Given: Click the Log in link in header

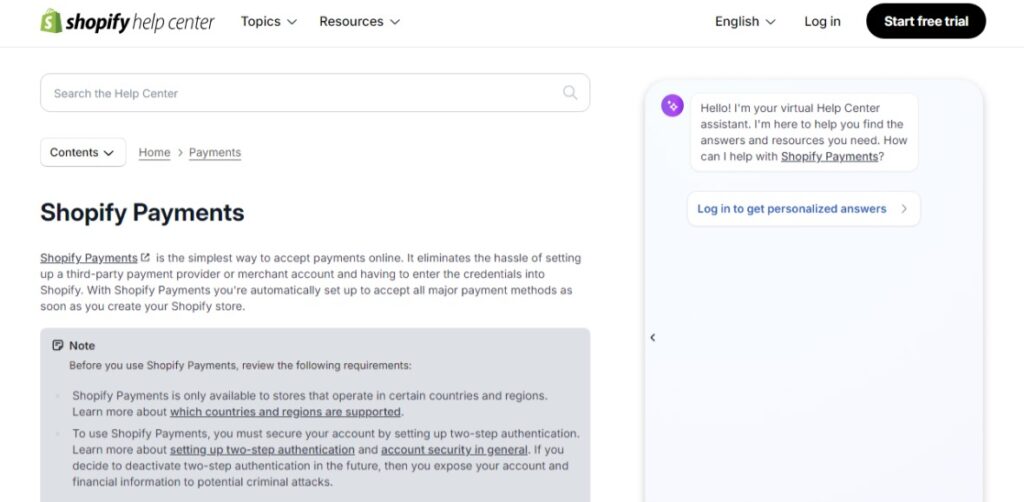Looking at the screenshot, I should (822, 22).
